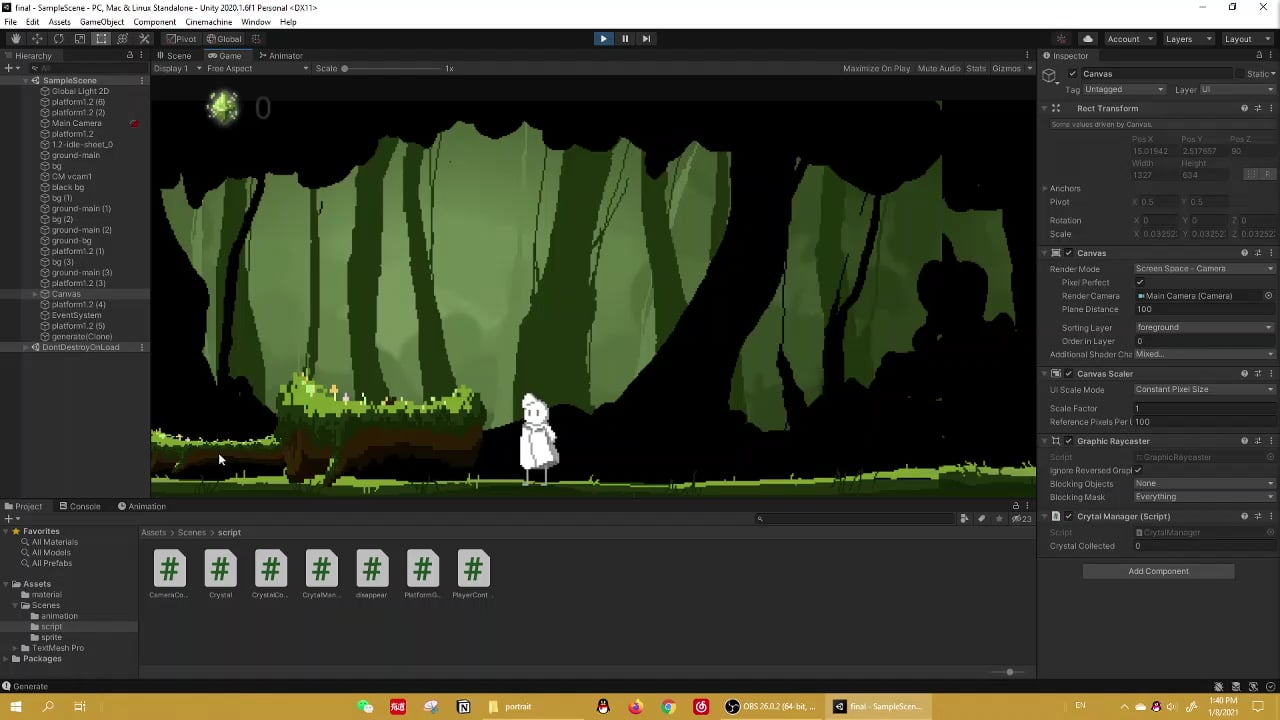Pick Render Camera object selector
The image size is (1280, 720).
tap(1269, 296)
